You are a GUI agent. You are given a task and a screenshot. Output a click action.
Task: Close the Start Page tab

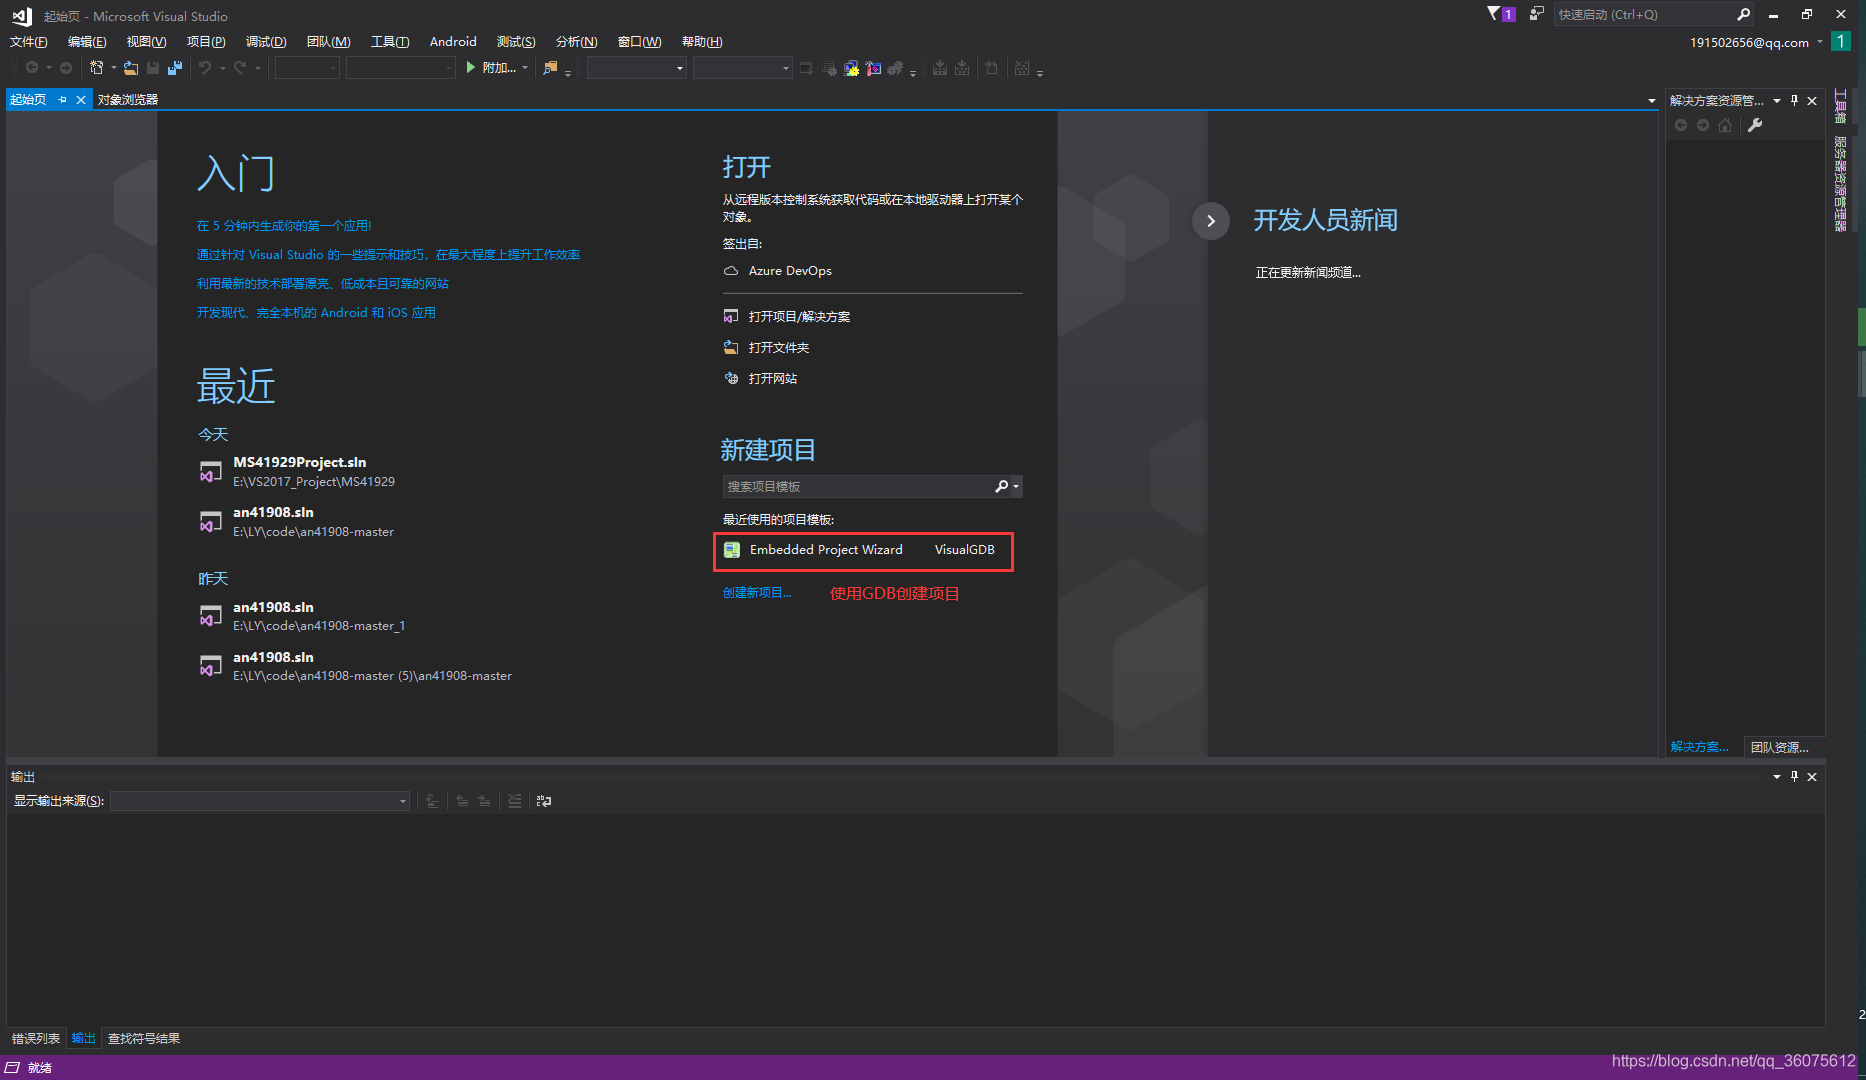[81, 99]
